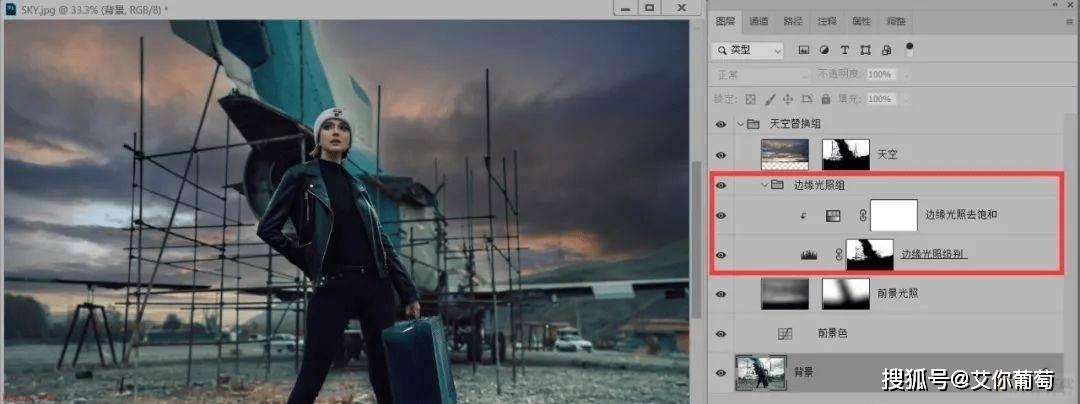Hide the 边缘光照去饱和 layer
The image size is (1080, 404).
pos(720,215)
